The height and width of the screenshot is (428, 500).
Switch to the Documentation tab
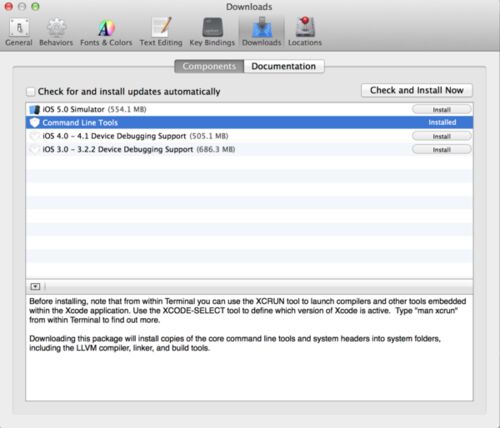click(284, 66)
